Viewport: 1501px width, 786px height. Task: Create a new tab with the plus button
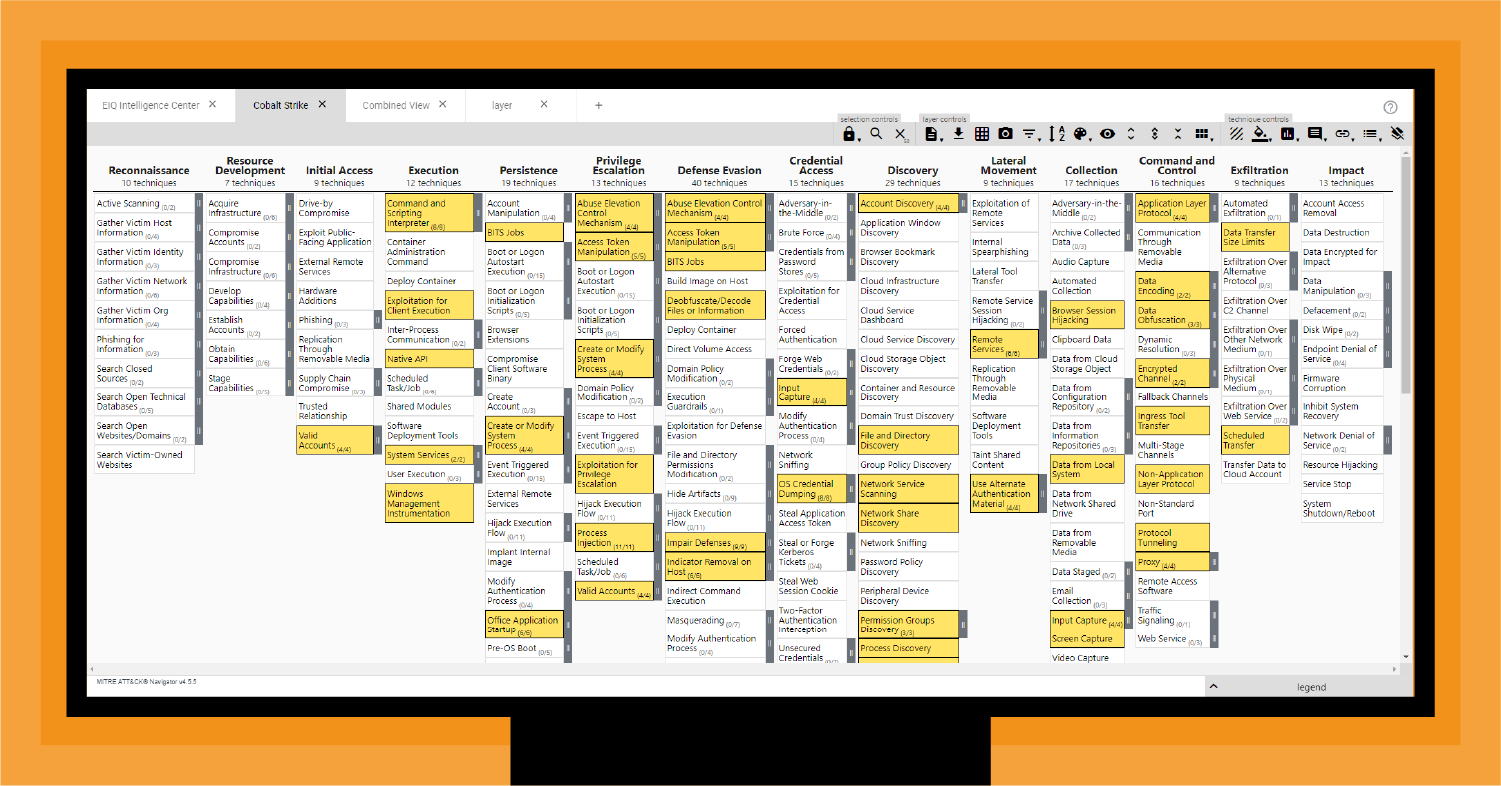click(x=597, y=104)
